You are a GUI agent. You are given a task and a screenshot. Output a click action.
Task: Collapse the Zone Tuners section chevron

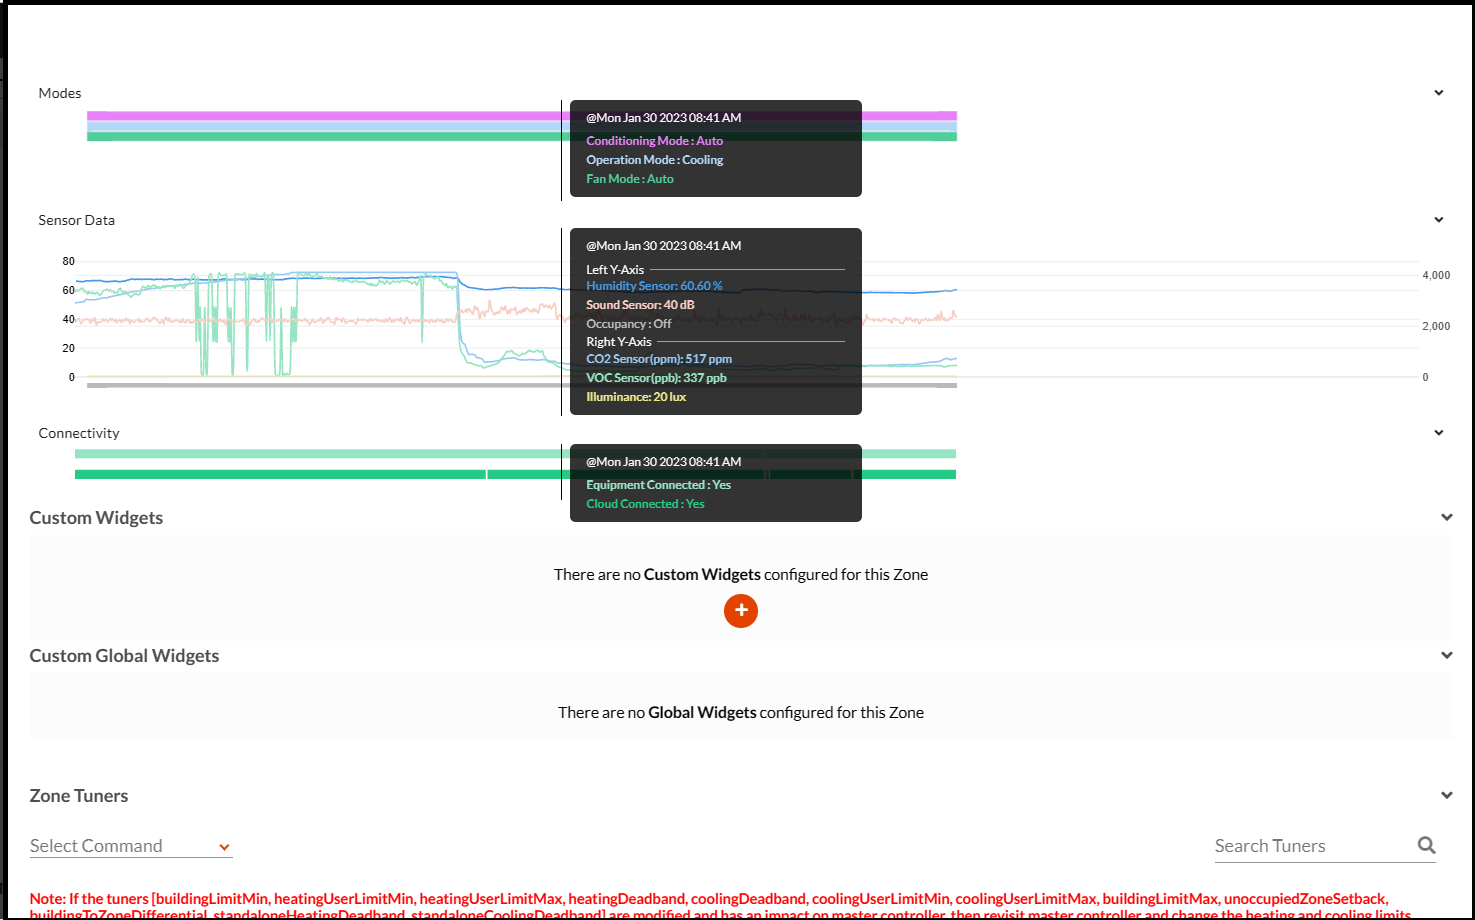[1447, 796]
